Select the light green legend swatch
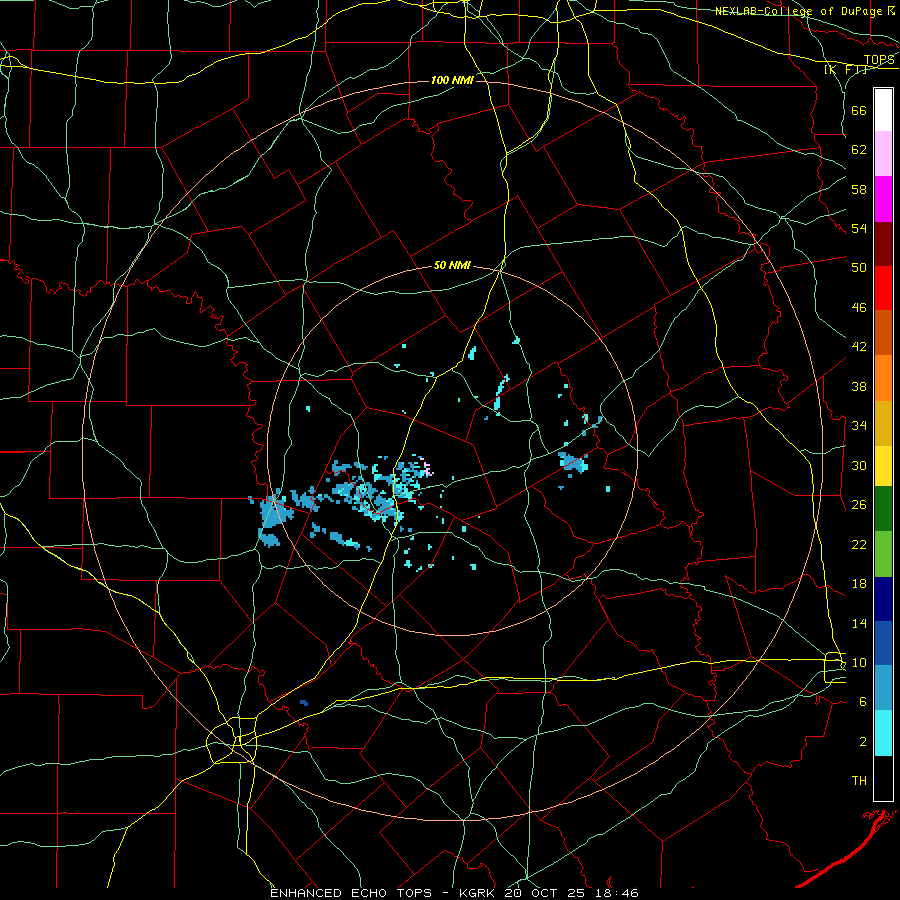Viewport: 900px width, 900px height. (x=883, y=554)
